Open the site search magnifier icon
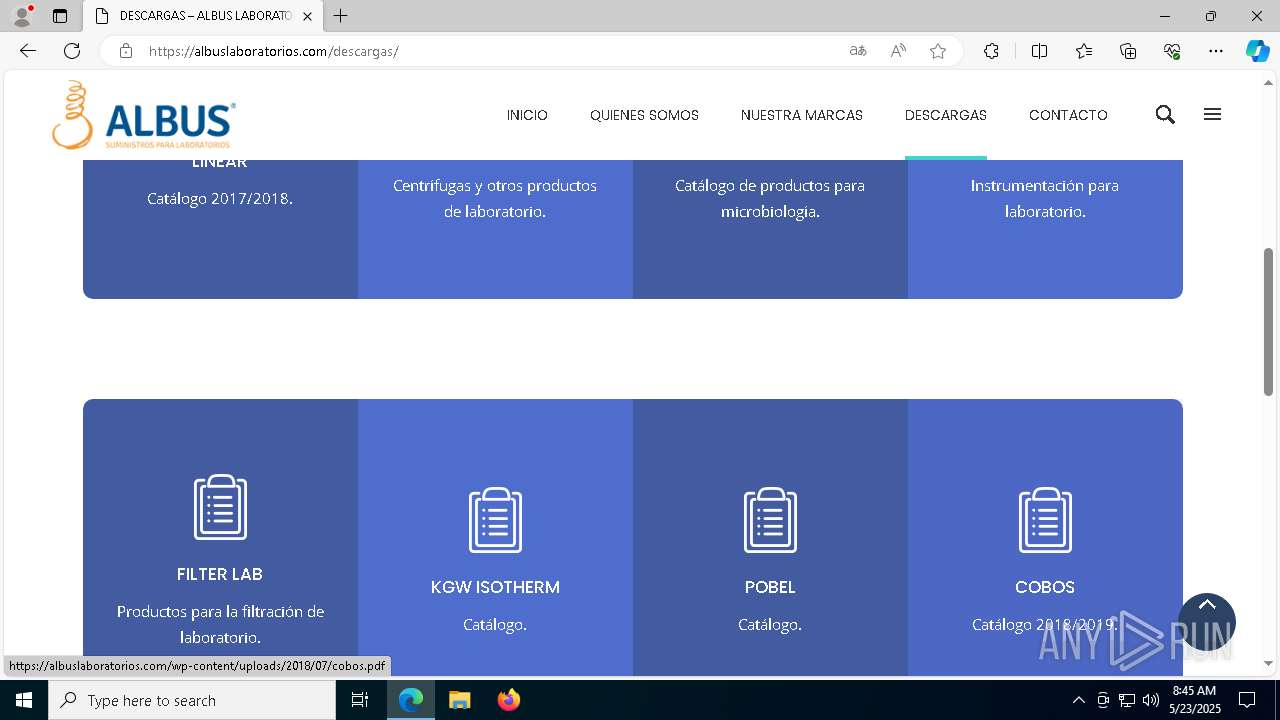The width and height of the screenshot is (1280, 720). (1165, 115)
